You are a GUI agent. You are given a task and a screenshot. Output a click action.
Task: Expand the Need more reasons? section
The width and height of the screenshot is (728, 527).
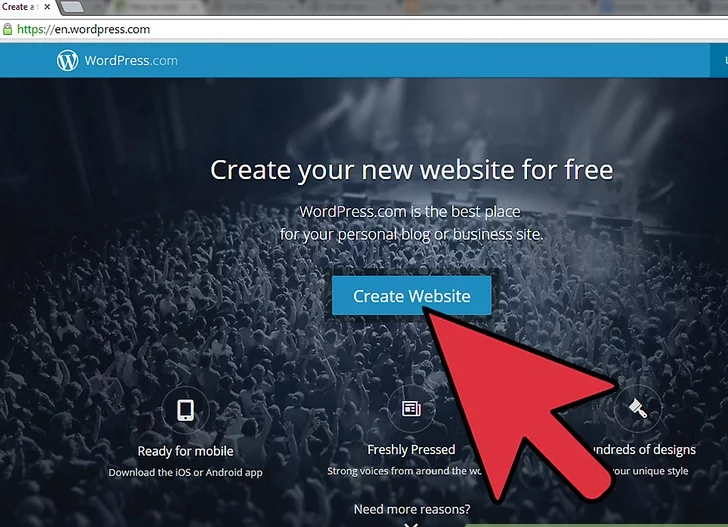[x=412, y=509]
